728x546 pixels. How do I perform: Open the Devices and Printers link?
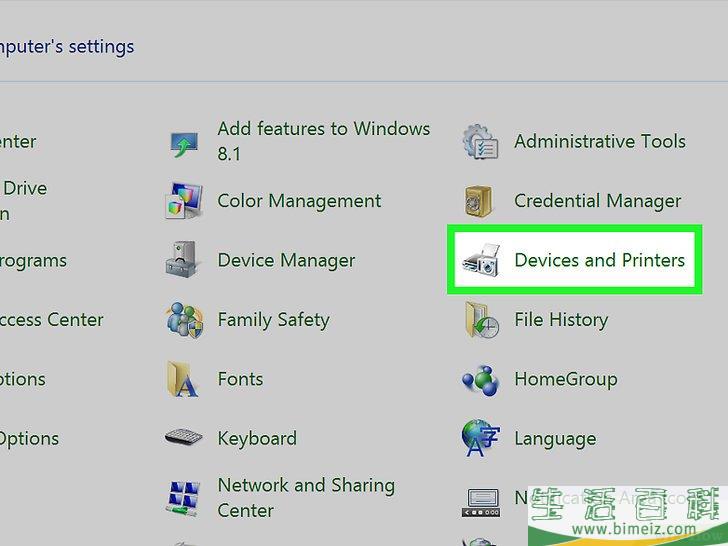point(599,260)
